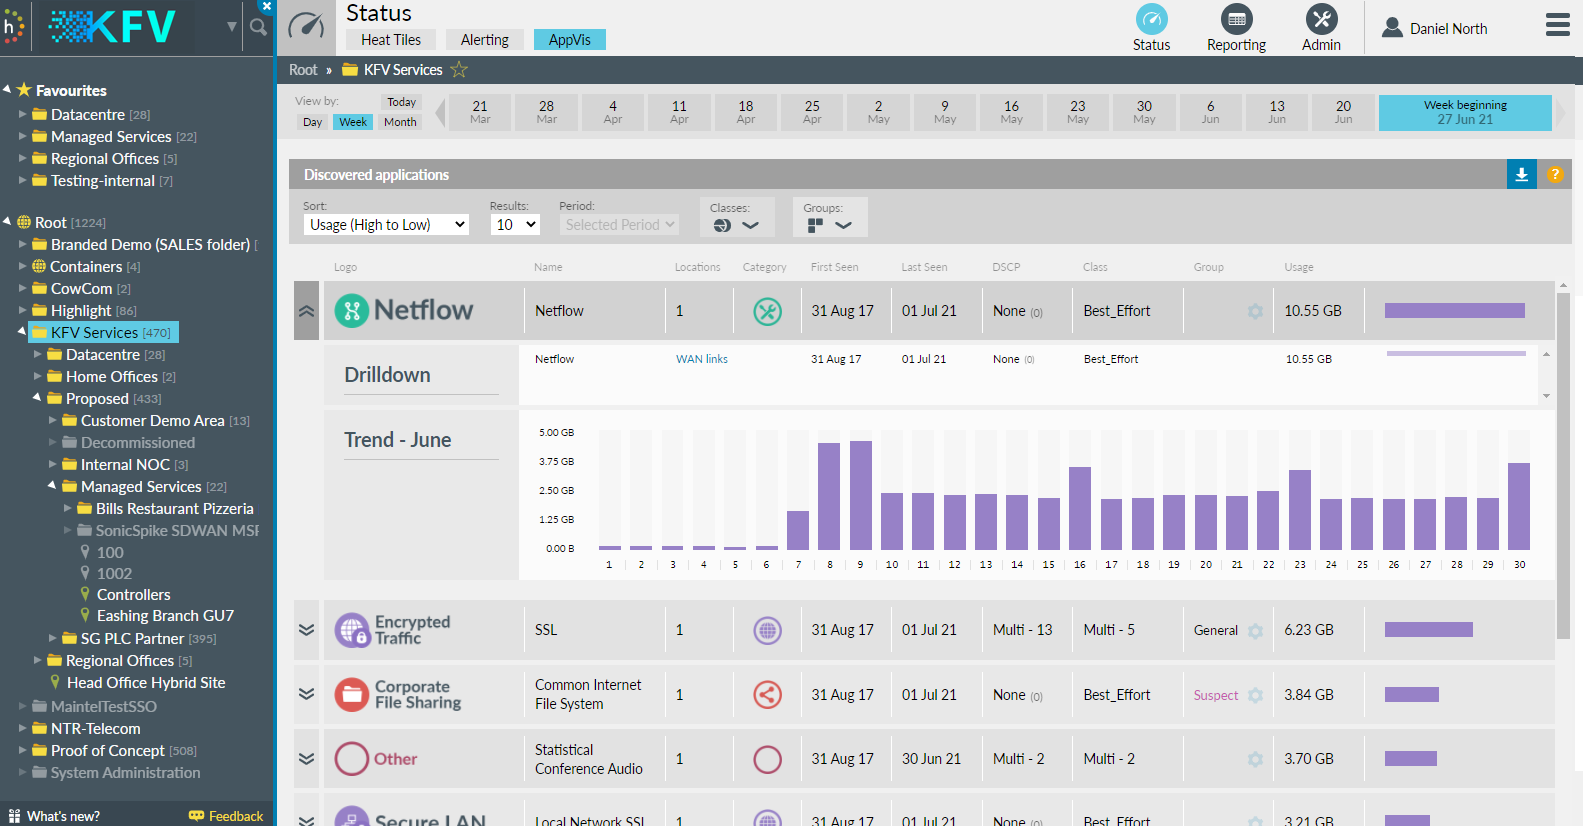The height and width of the screenshot is (826, 1583).
Task: Open the Results count dropdown
Action: pyautogui.click(x=515, y=225)
